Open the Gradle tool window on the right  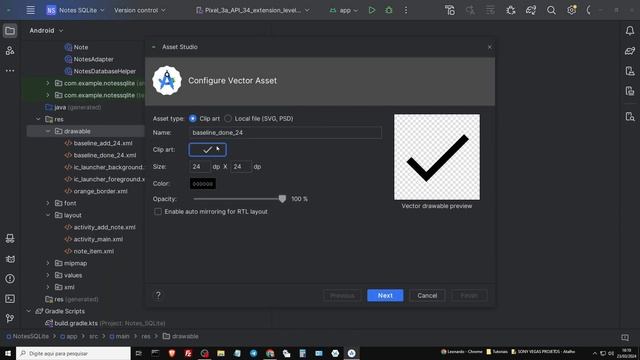pos(630,51)
